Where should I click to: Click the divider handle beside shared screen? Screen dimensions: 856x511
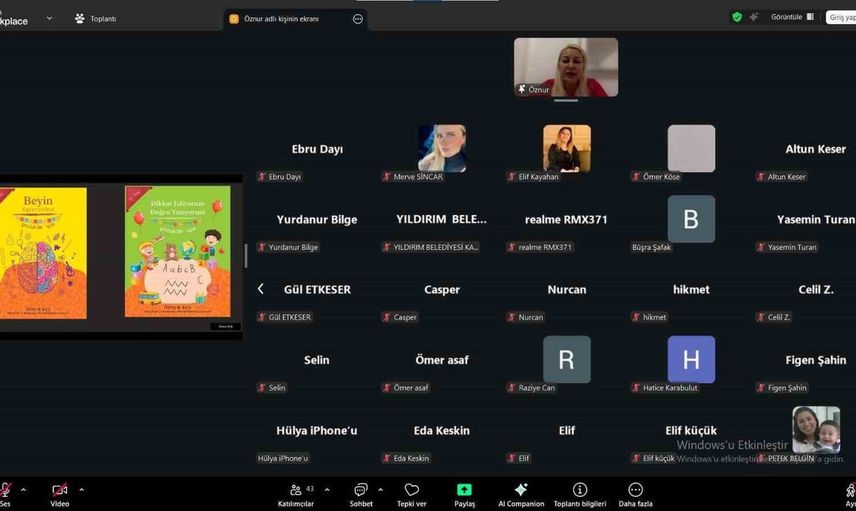tap(246, 255)
